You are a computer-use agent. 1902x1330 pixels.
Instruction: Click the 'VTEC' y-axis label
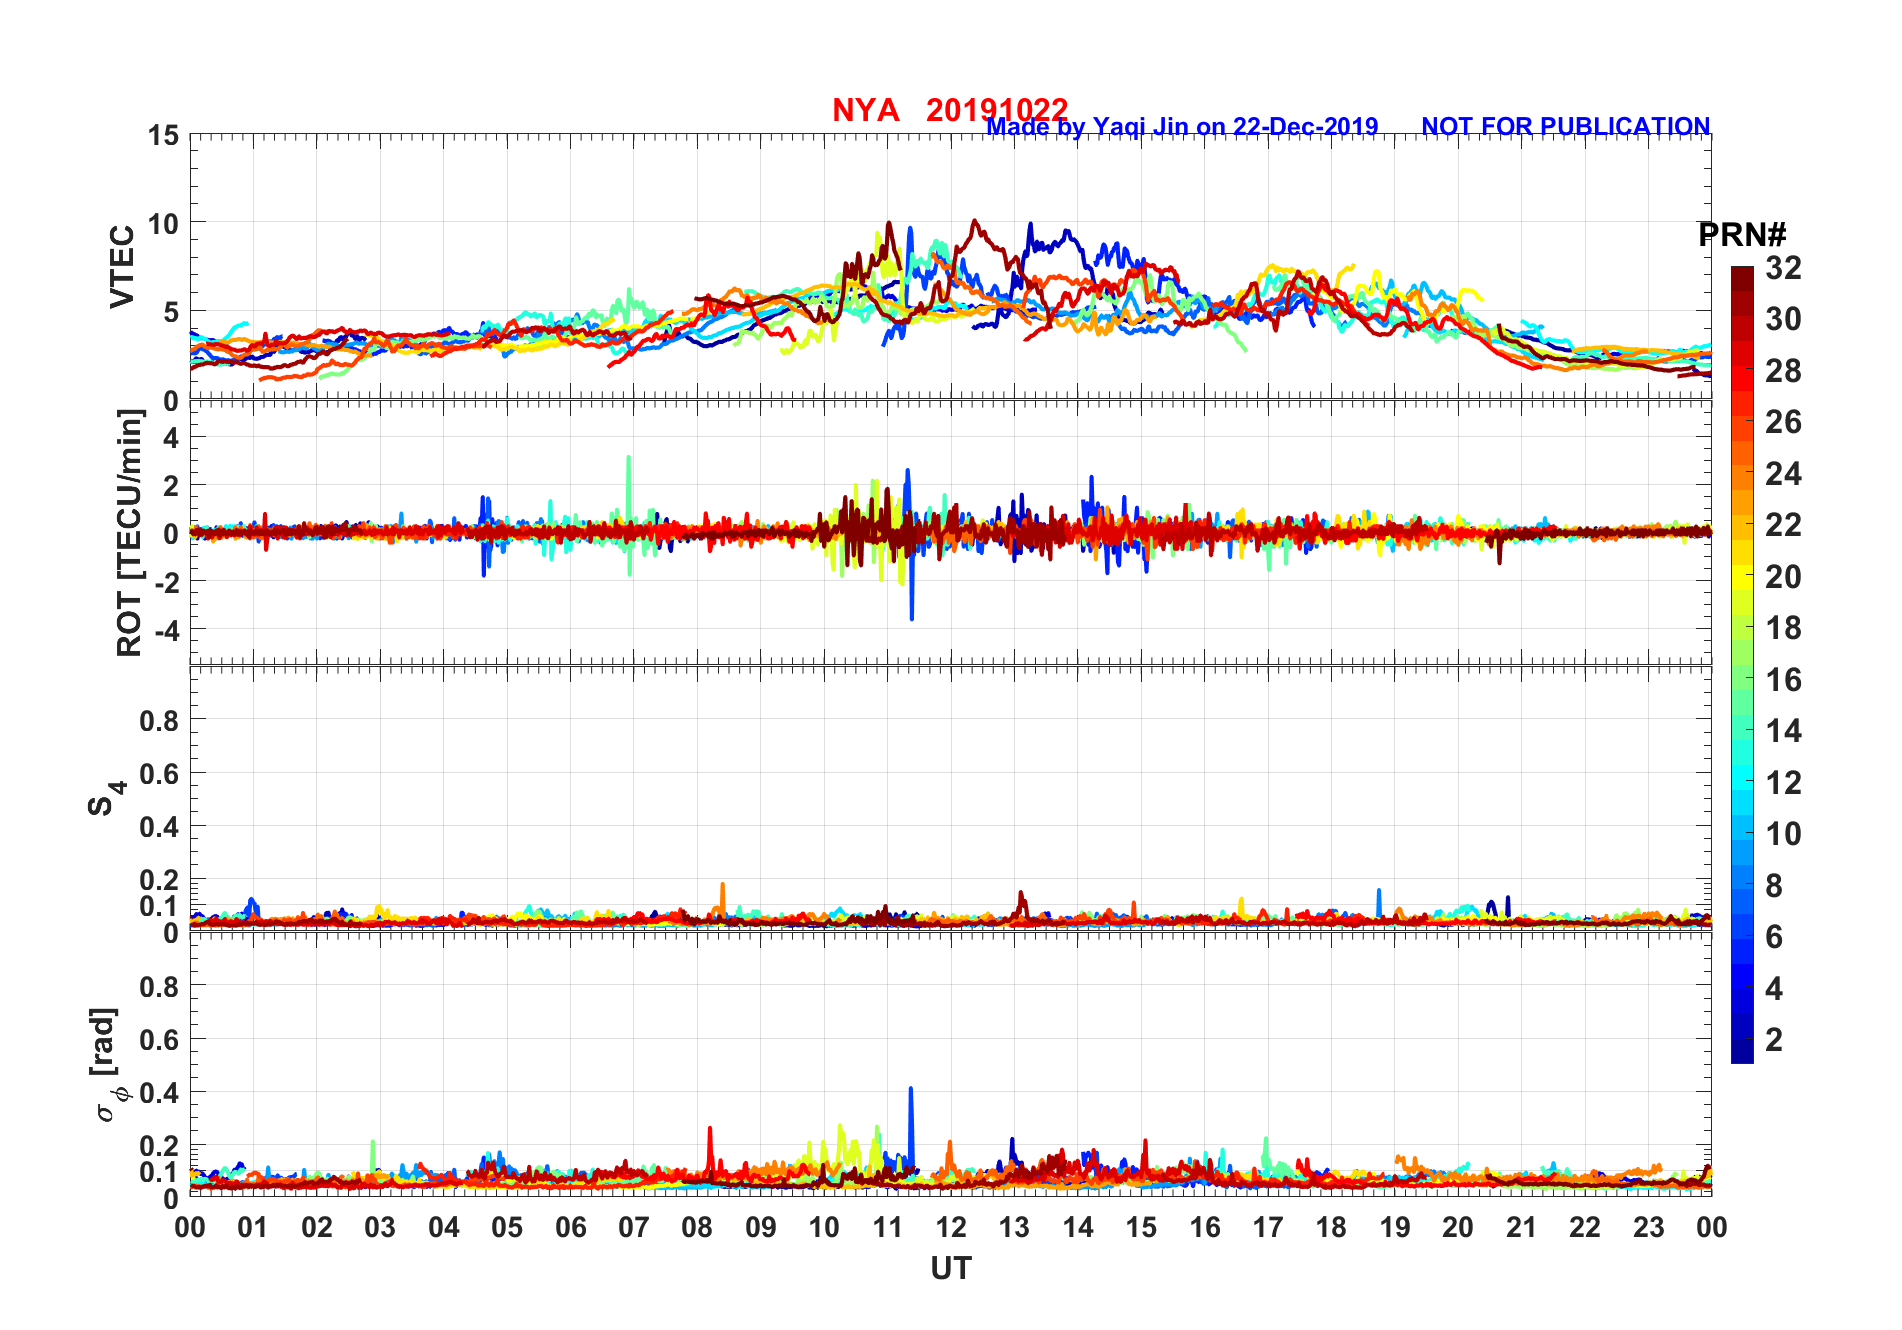122,267
